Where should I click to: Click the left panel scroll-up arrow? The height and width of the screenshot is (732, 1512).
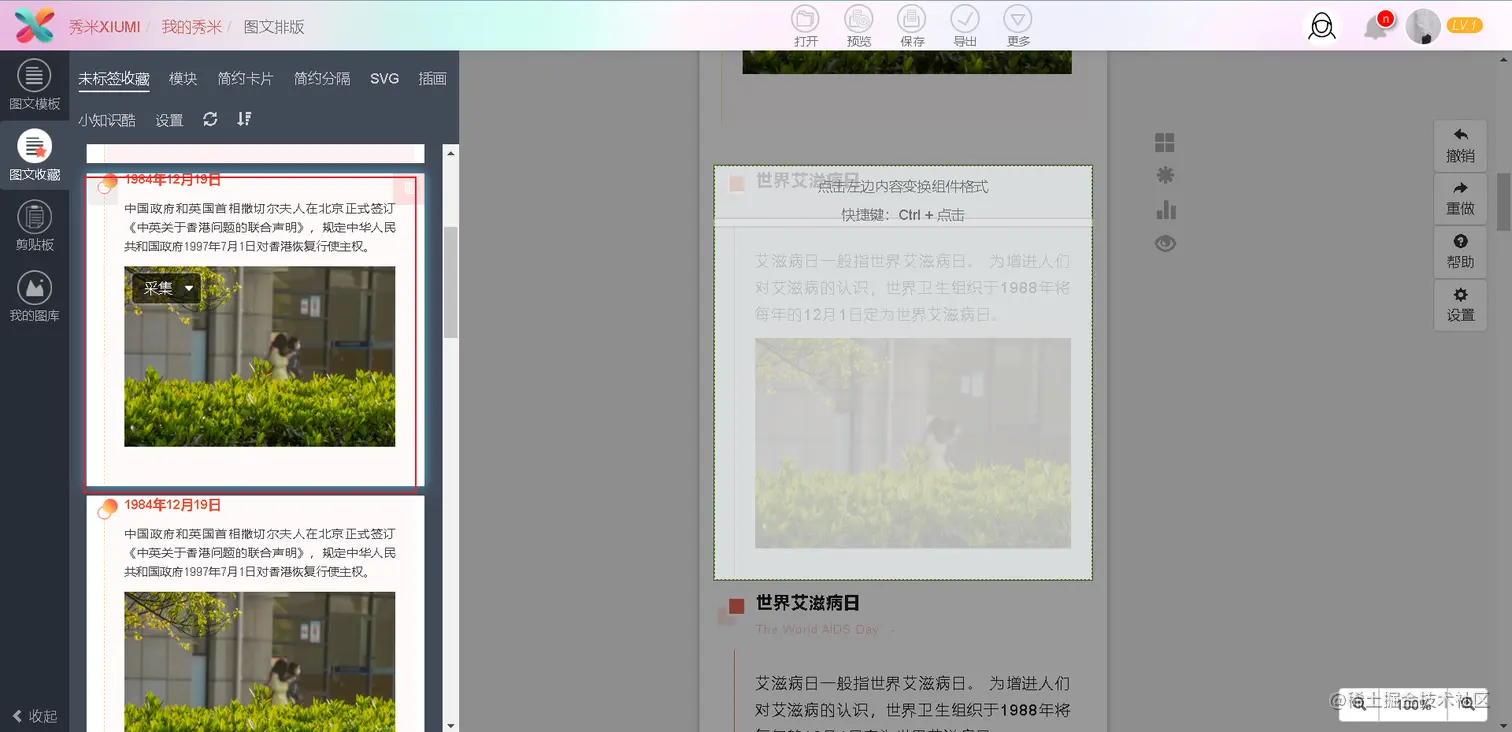[x=451, y=153]
